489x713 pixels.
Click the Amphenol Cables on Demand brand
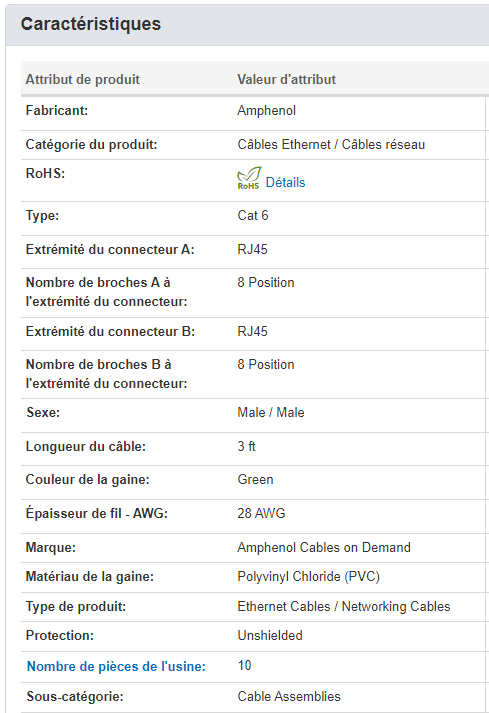[324, 547]
